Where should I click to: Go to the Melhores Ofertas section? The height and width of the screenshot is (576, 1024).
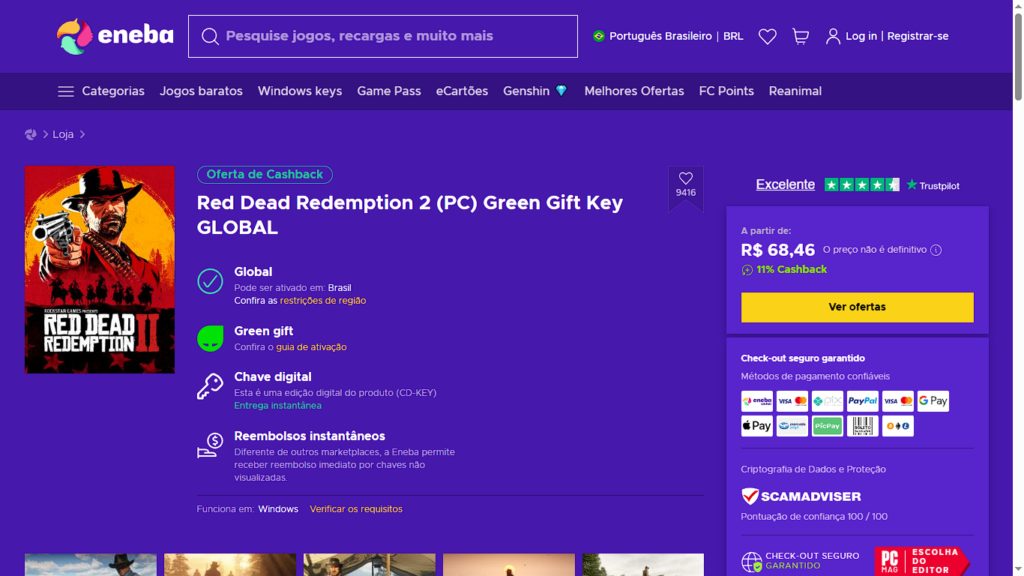pos(634,91)
